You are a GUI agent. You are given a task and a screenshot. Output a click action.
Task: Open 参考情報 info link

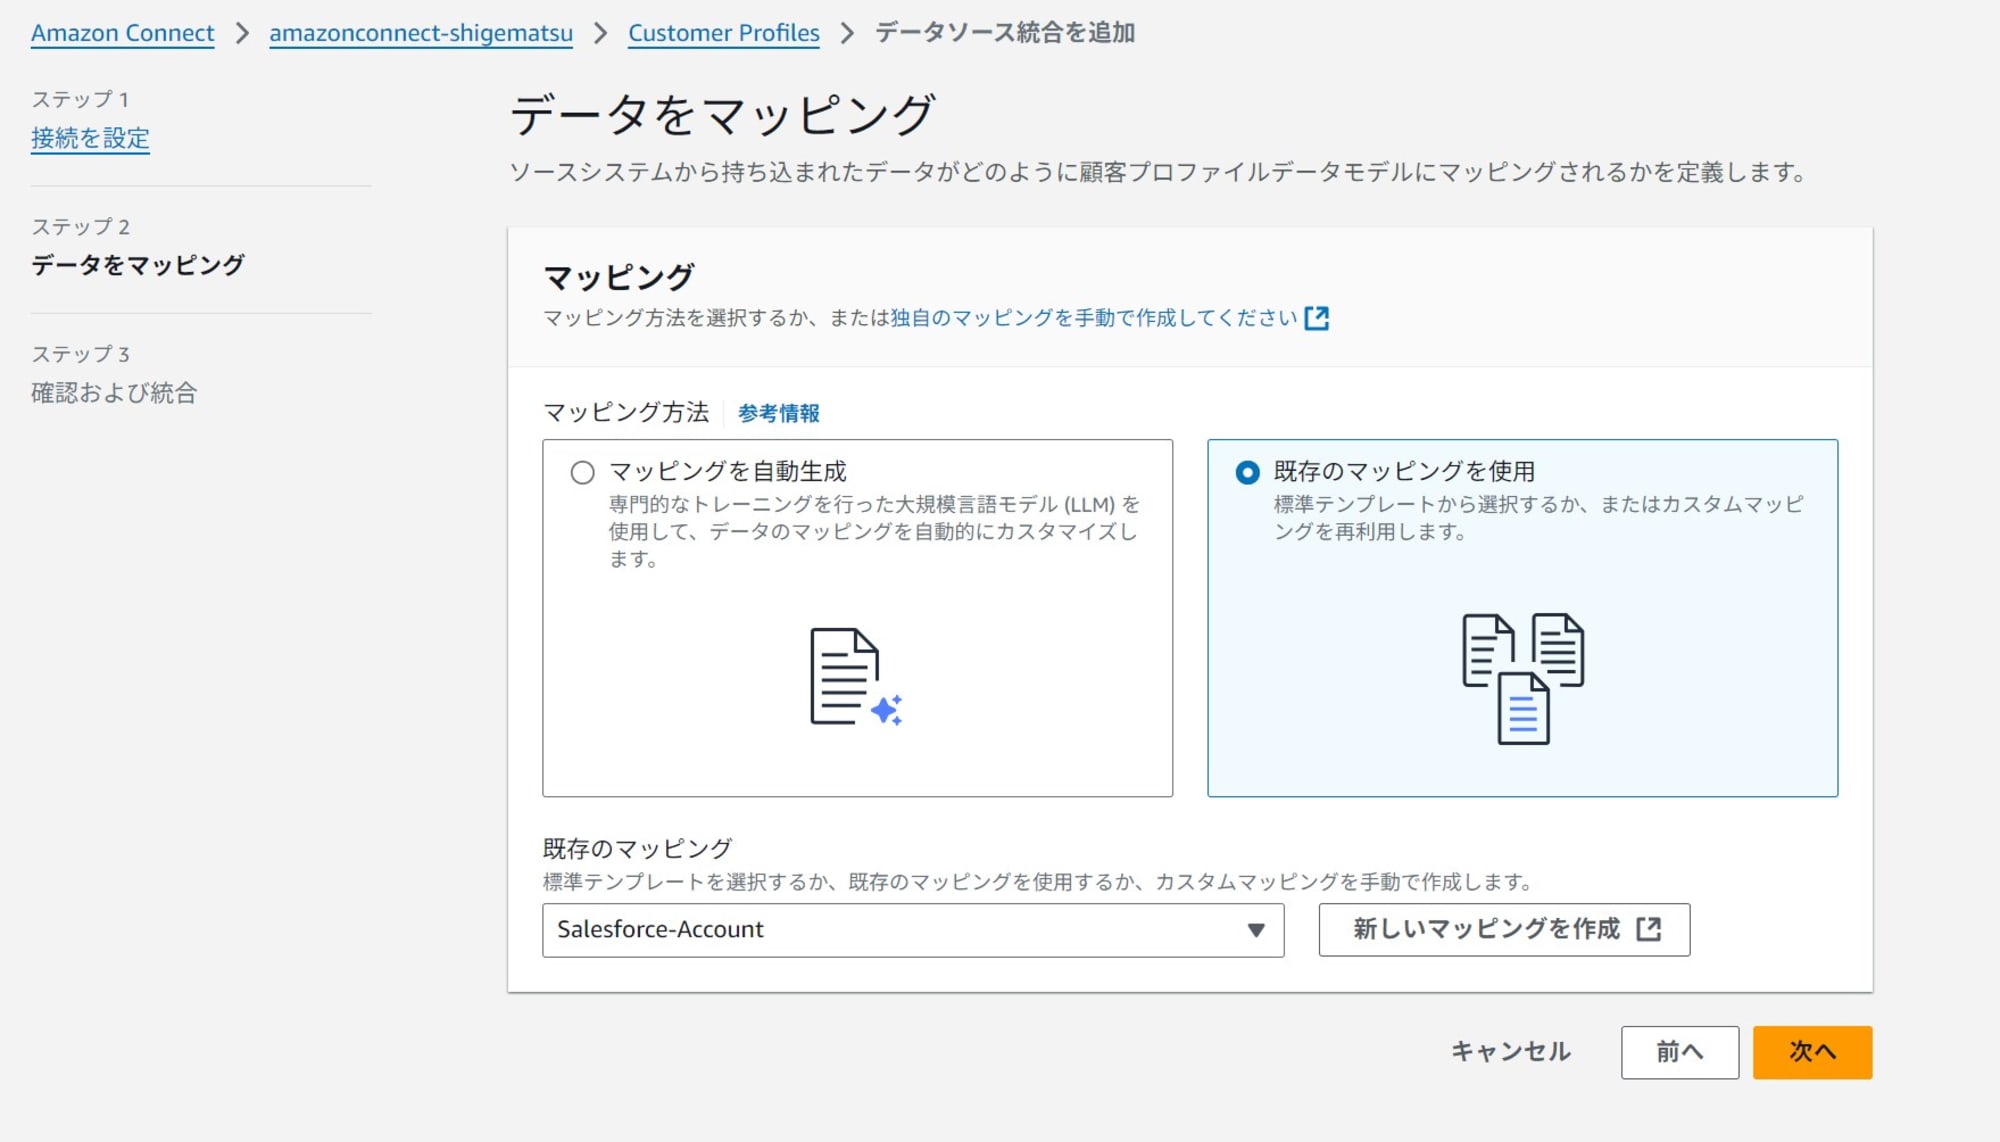click(779, 413)
